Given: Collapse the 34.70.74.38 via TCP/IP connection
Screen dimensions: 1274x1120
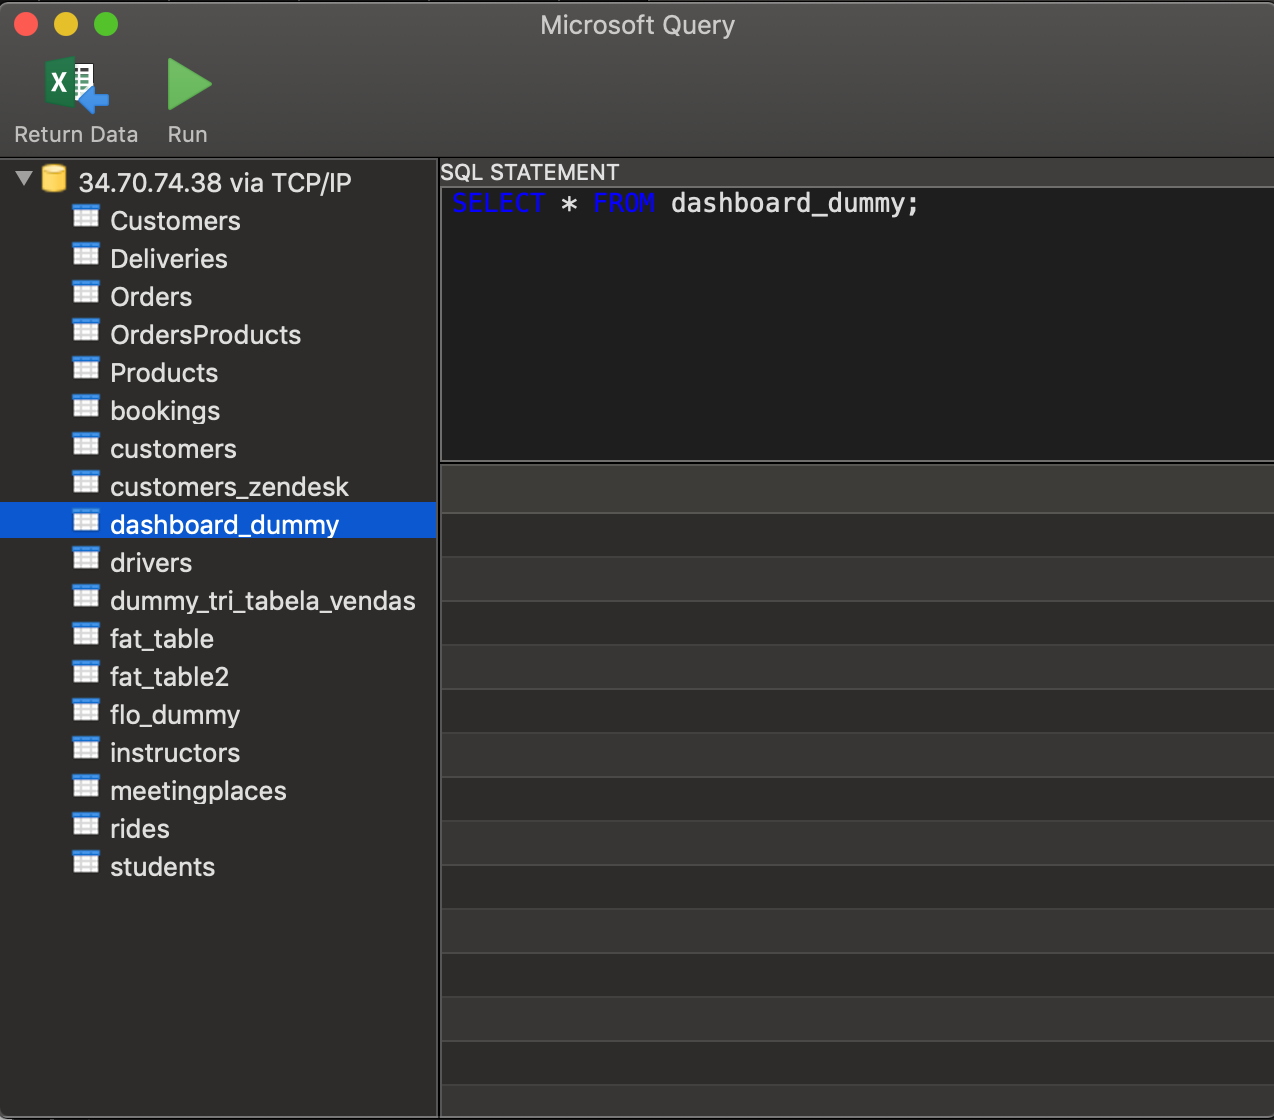Looking at the screenshot, I should [x=22, y=178].
